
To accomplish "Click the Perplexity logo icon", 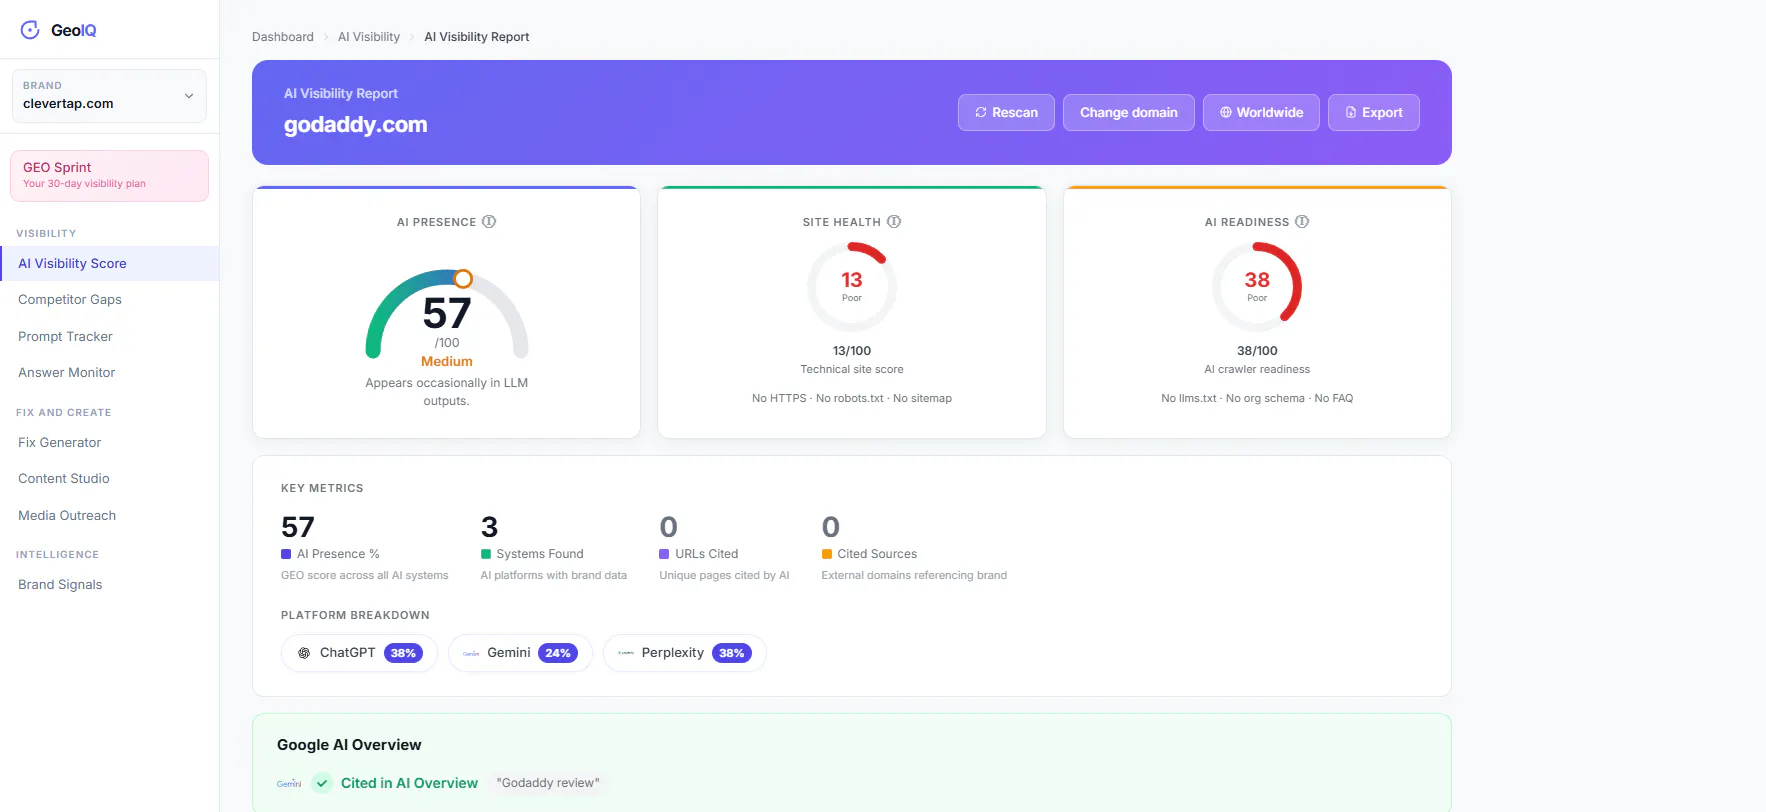I will click(x=626, y=653).
